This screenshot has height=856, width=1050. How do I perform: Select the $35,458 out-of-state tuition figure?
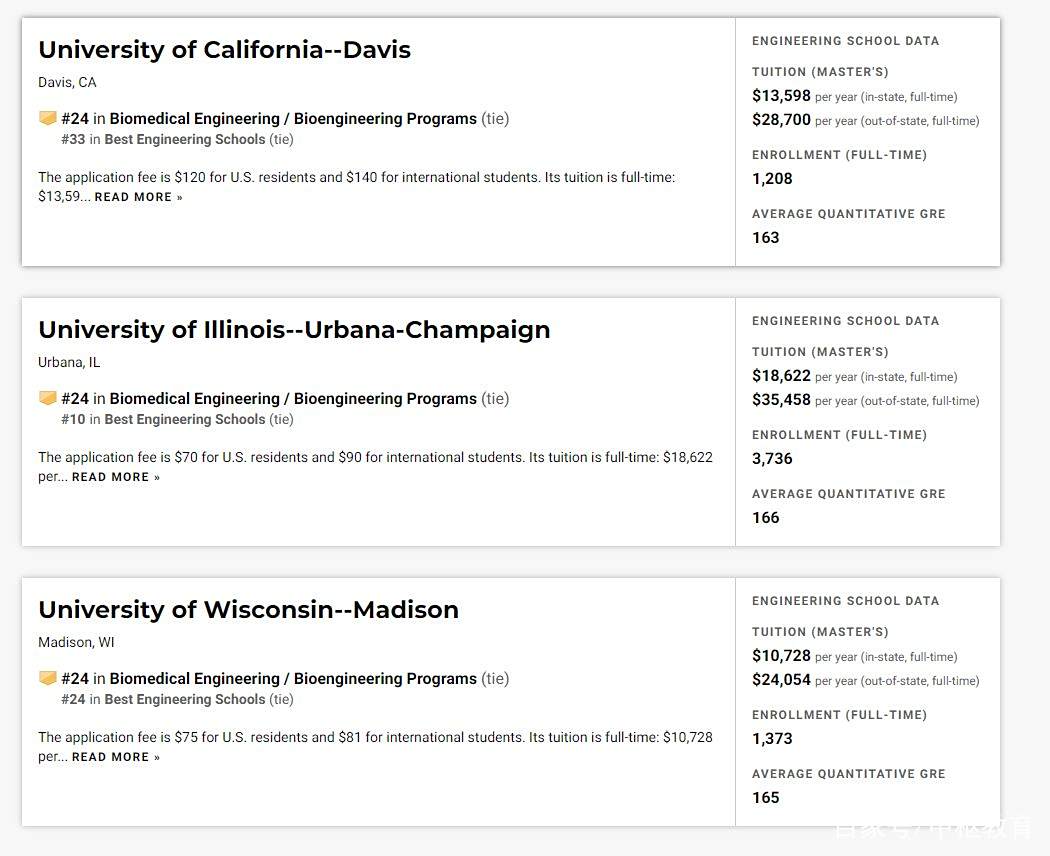(781, 400)
